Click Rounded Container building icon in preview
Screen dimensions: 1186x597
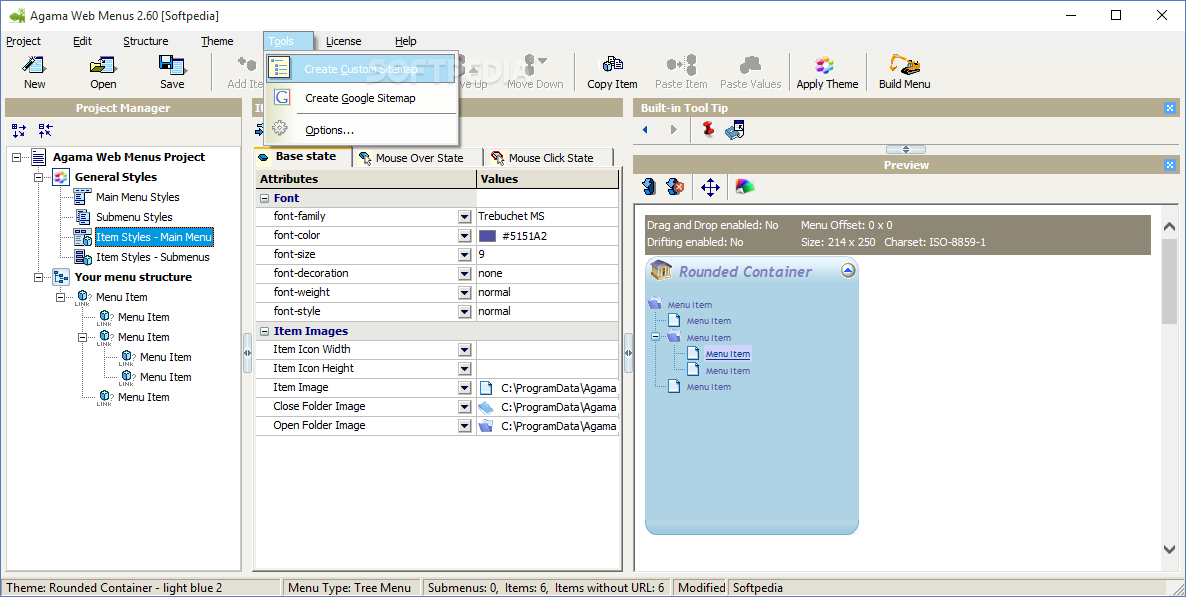661,270
